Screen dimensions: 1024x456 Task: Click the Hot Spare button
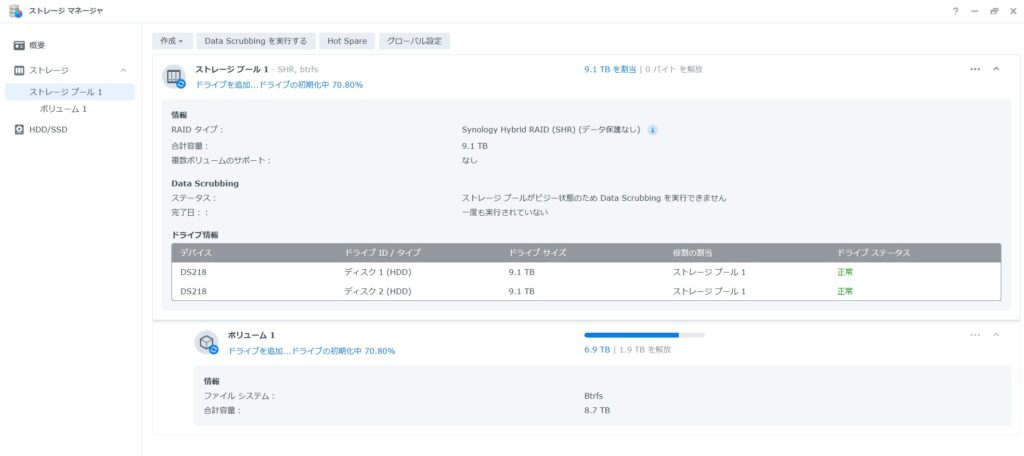tap(347, 41)
